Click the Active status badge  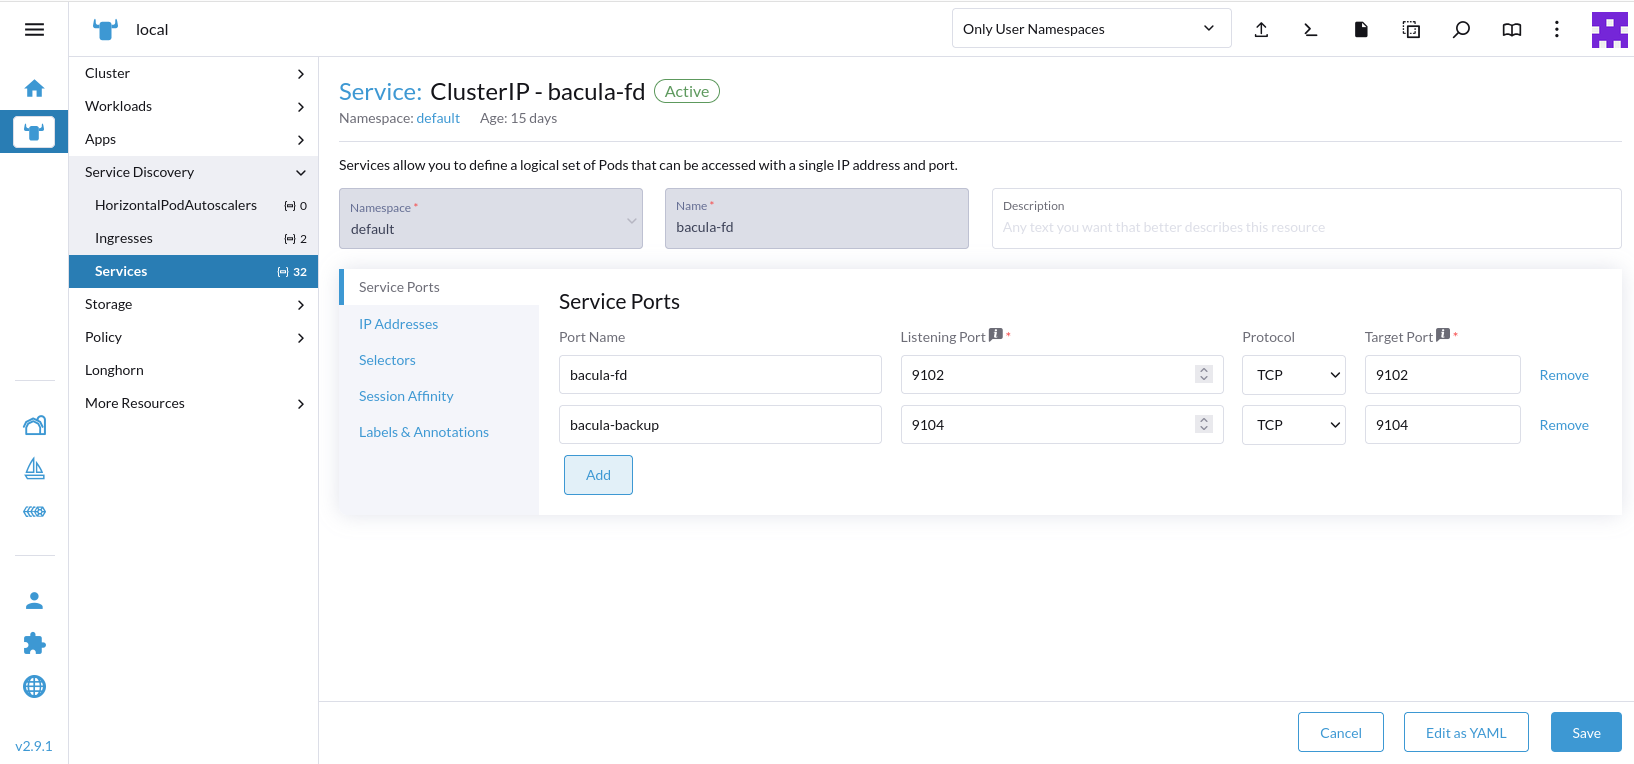687,91
